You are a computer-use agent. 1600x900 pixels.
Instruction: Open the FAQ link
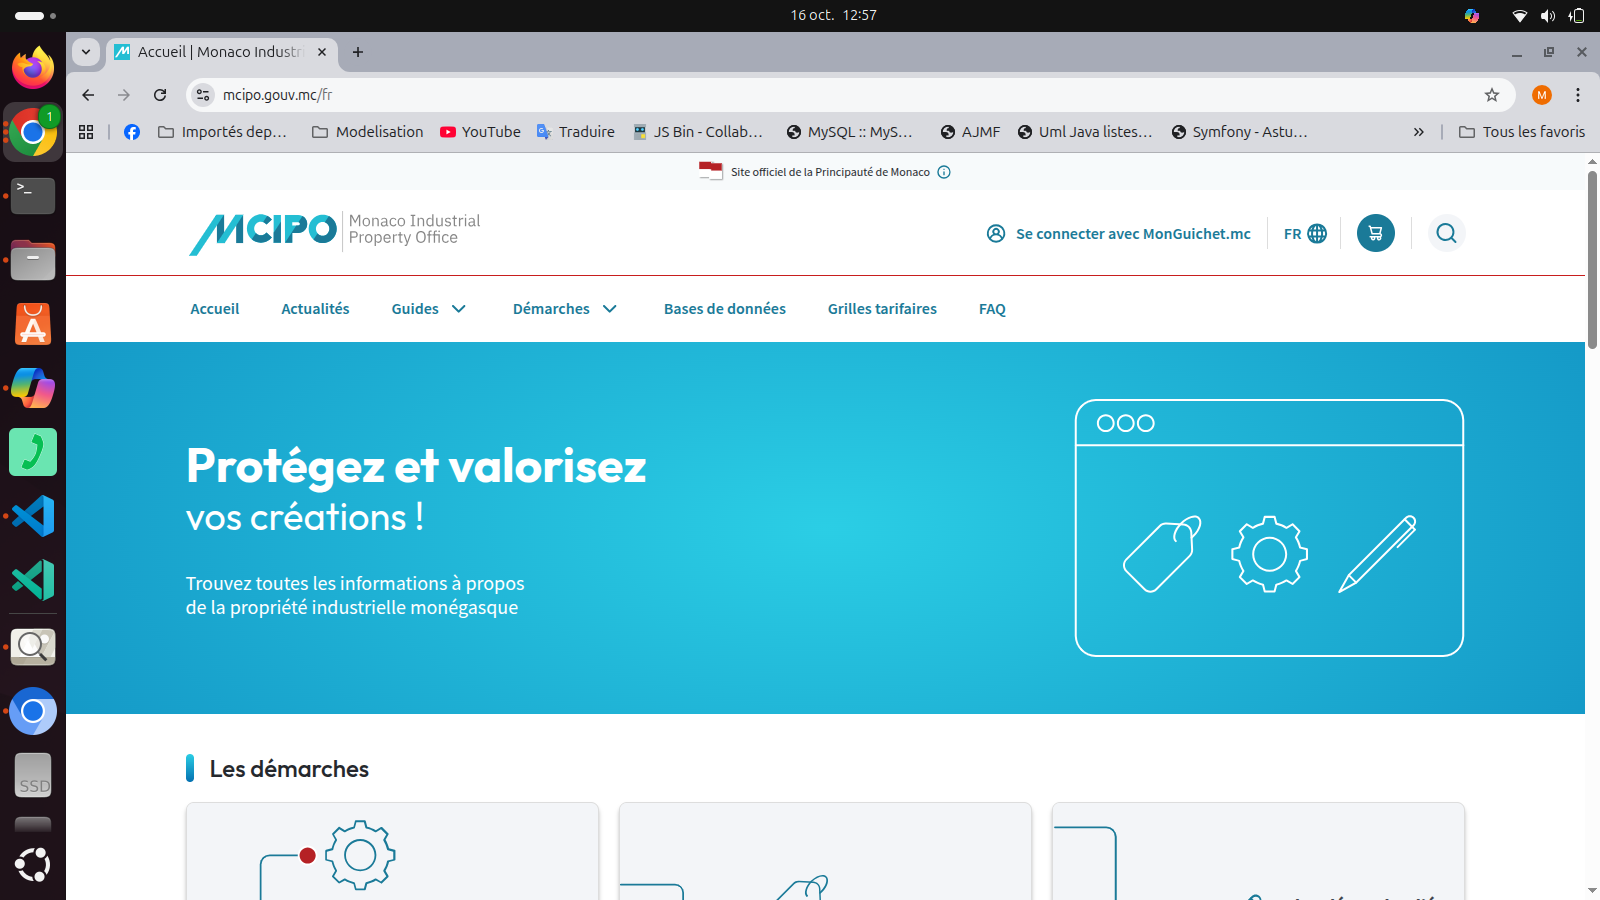point(992,309)
